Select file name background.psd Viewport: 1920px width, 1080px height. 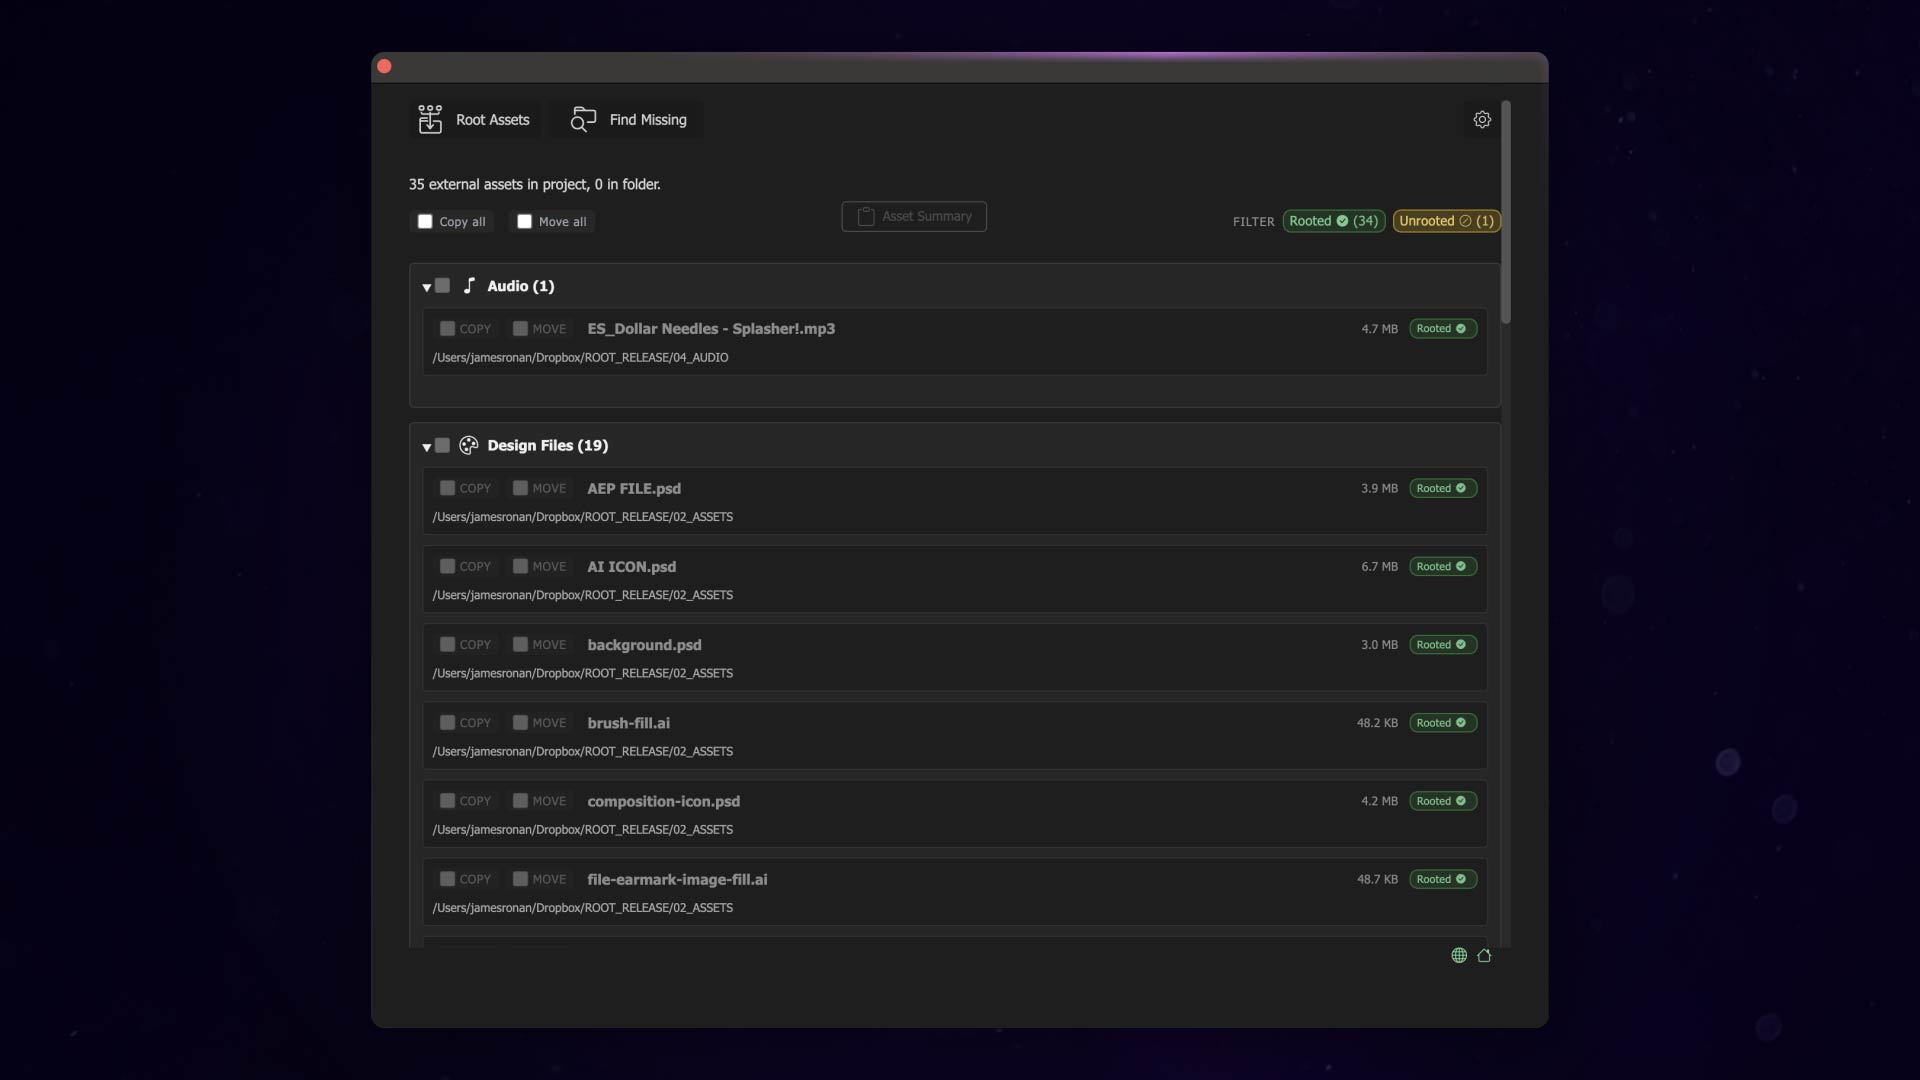(644, 645)
